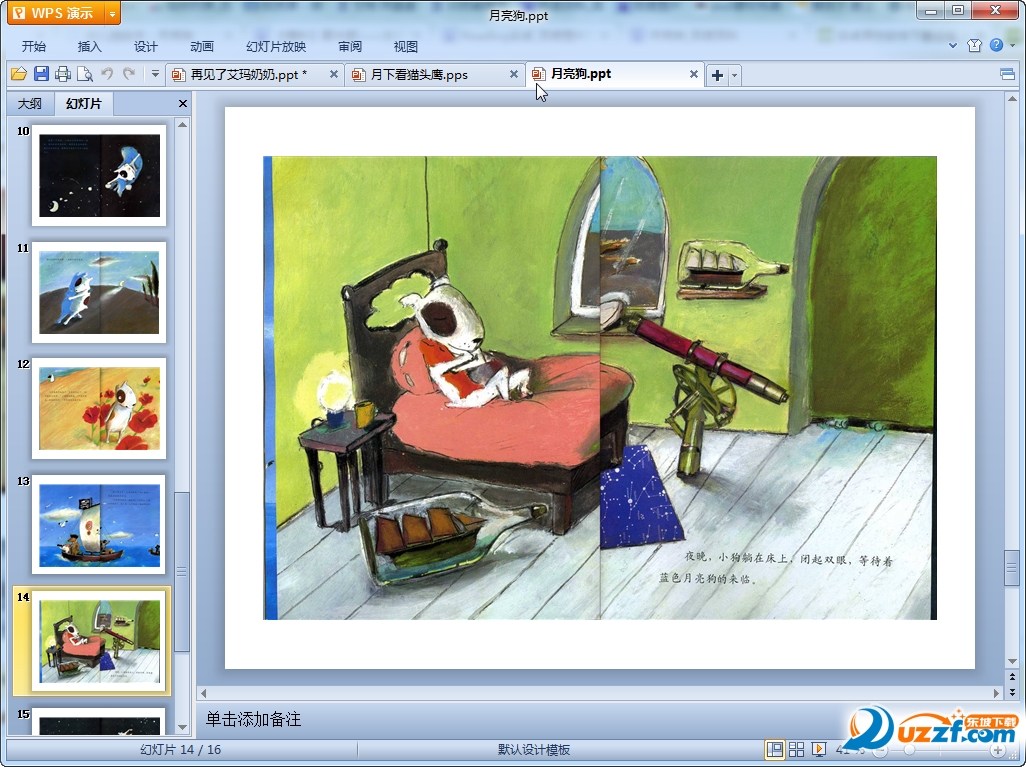The height and width of the screenshot is (767, 1026).
Task: Select slide 15 thumbnail
Action: (x=99, y=721)
